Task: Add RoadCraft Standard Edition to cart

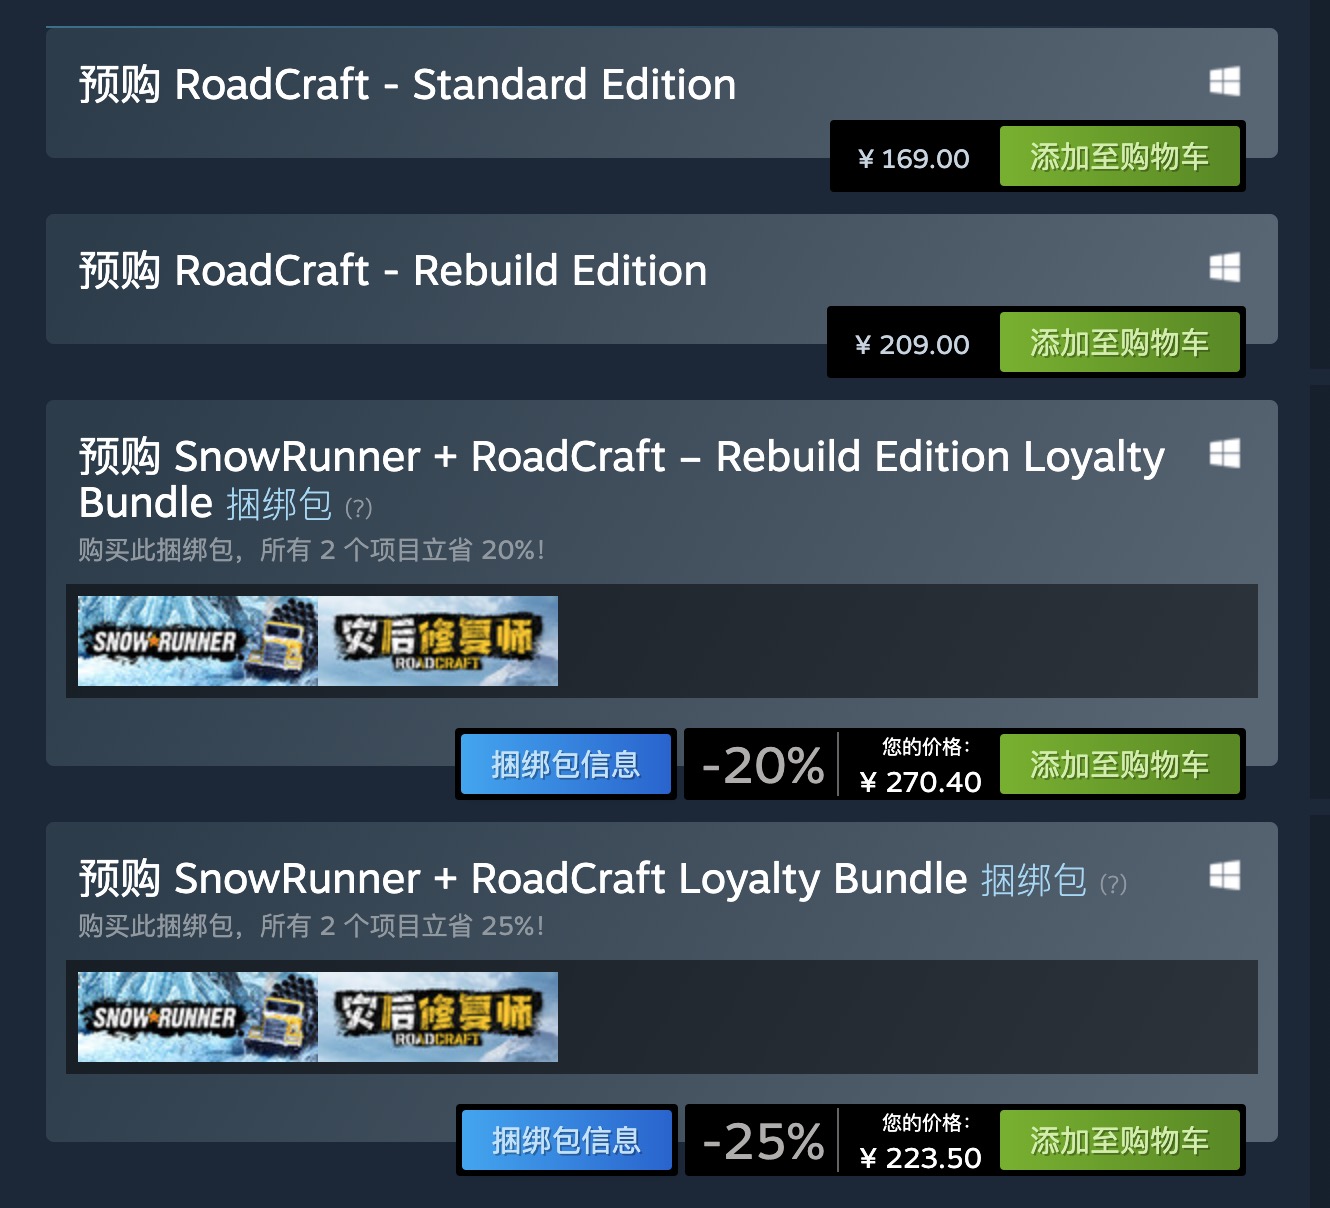Action: tap(1120, 157)
